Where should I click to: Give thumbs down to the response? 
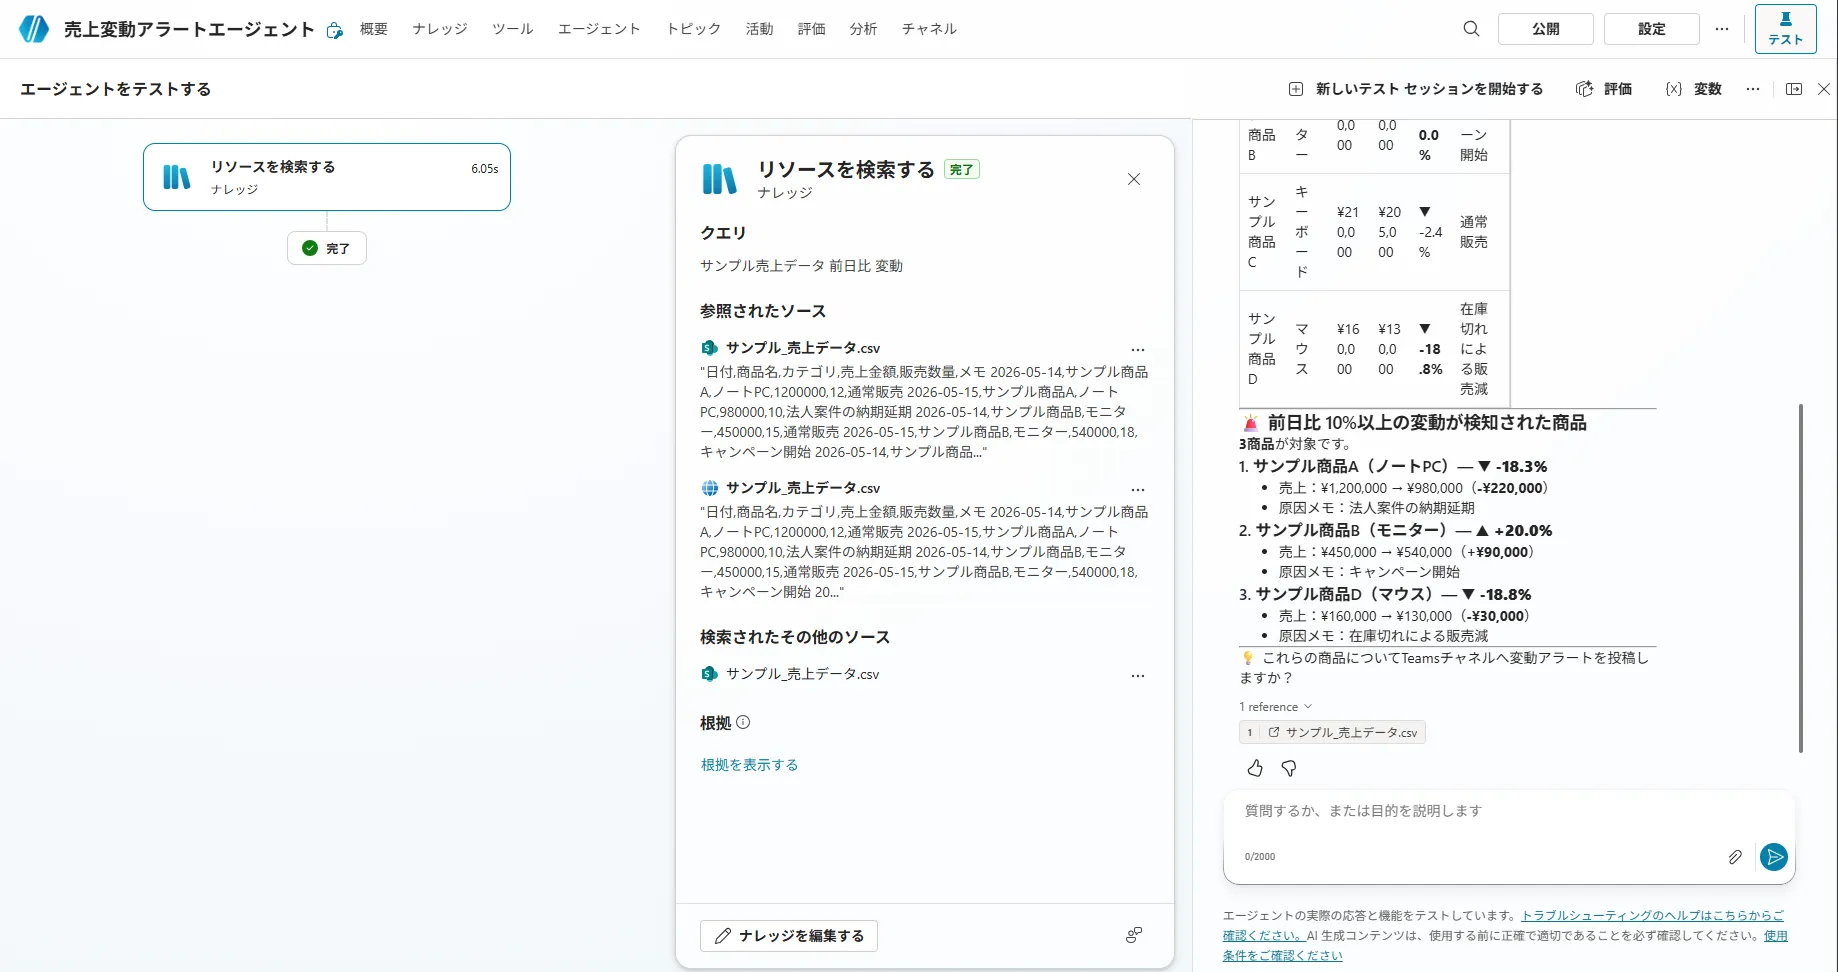click(x=1289, y=768)
